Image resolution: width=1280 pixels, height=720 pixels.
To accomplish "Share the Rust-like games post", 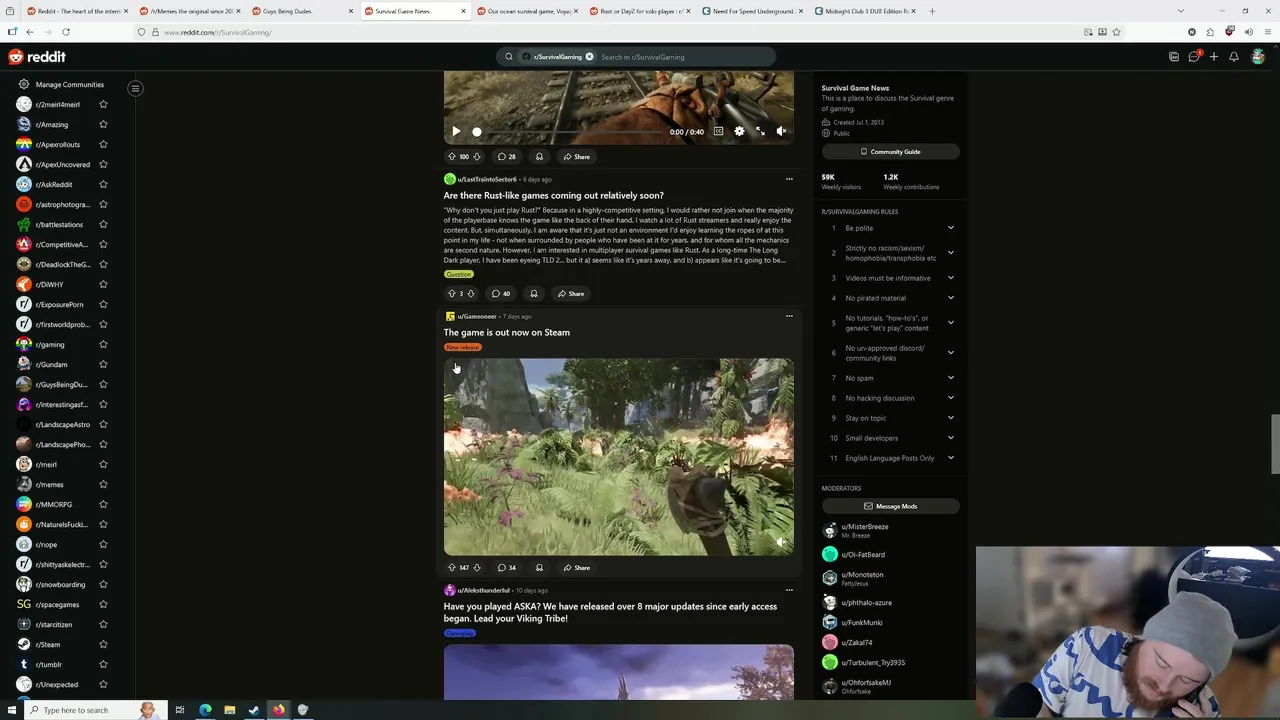I will pos(571,294).
